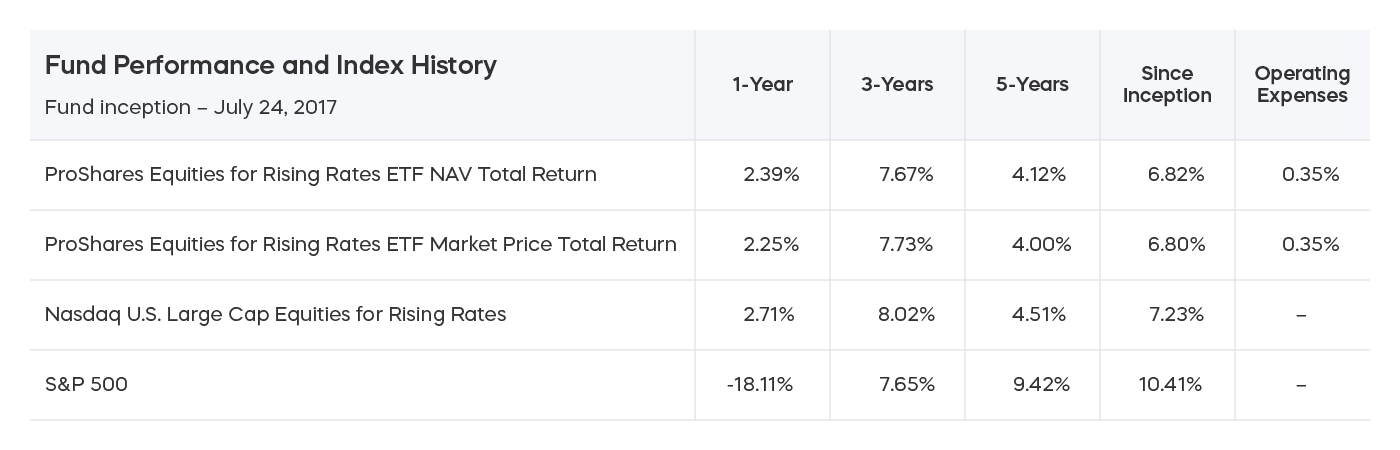Click the Nasdaq U.S. Large Cap Equities row label

(275, 315)
